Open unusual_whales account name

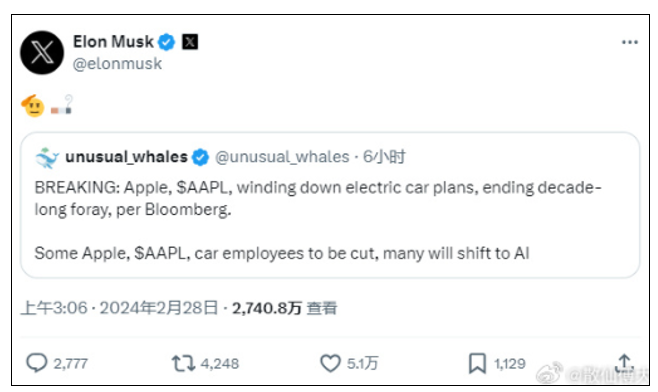126,157
